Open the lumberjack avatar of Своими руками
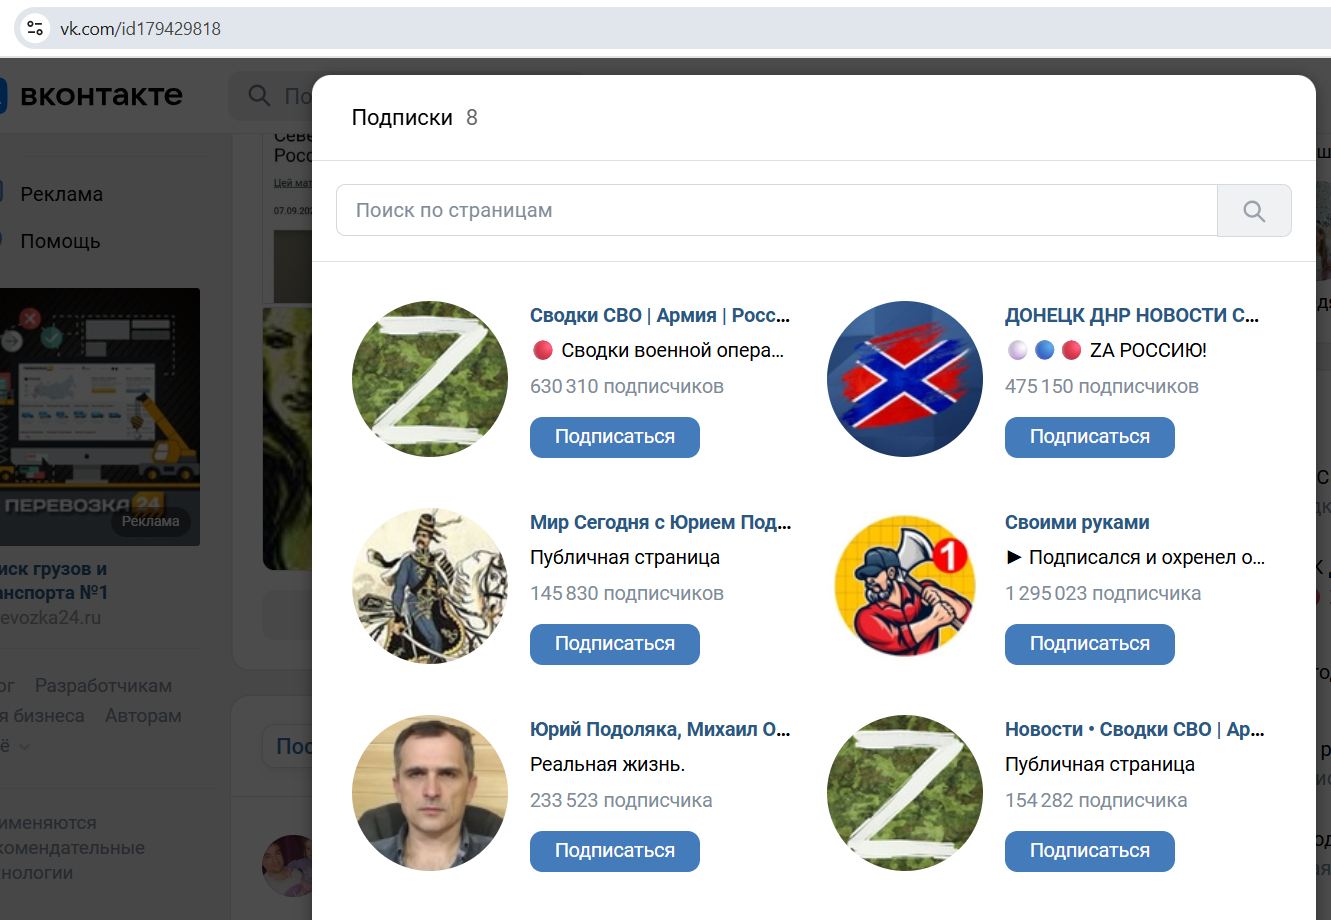 tap(905, 586)
